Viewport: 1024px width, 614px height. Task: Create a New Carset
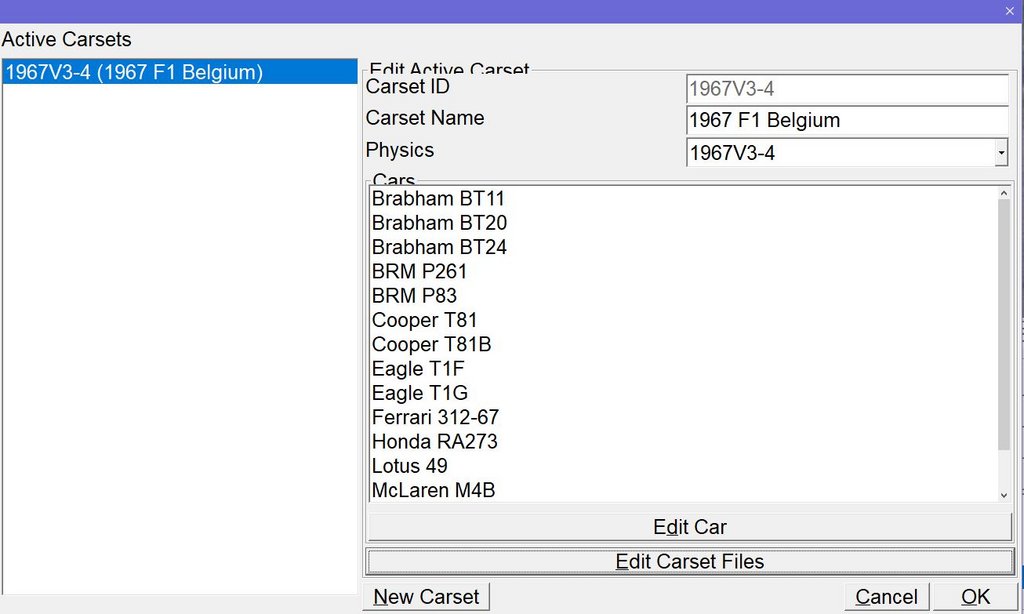tap(426, 597)
